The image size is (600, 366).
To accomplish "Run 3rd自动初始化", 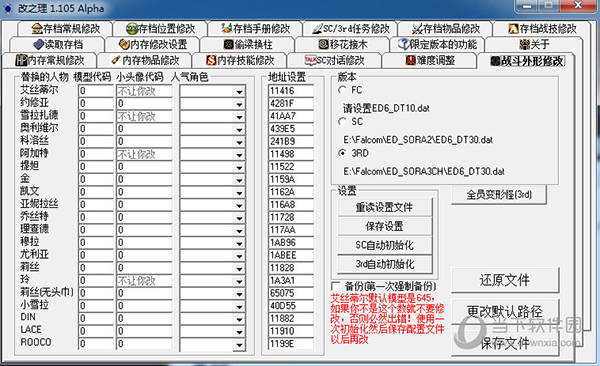I will click(x=385, y=264).
